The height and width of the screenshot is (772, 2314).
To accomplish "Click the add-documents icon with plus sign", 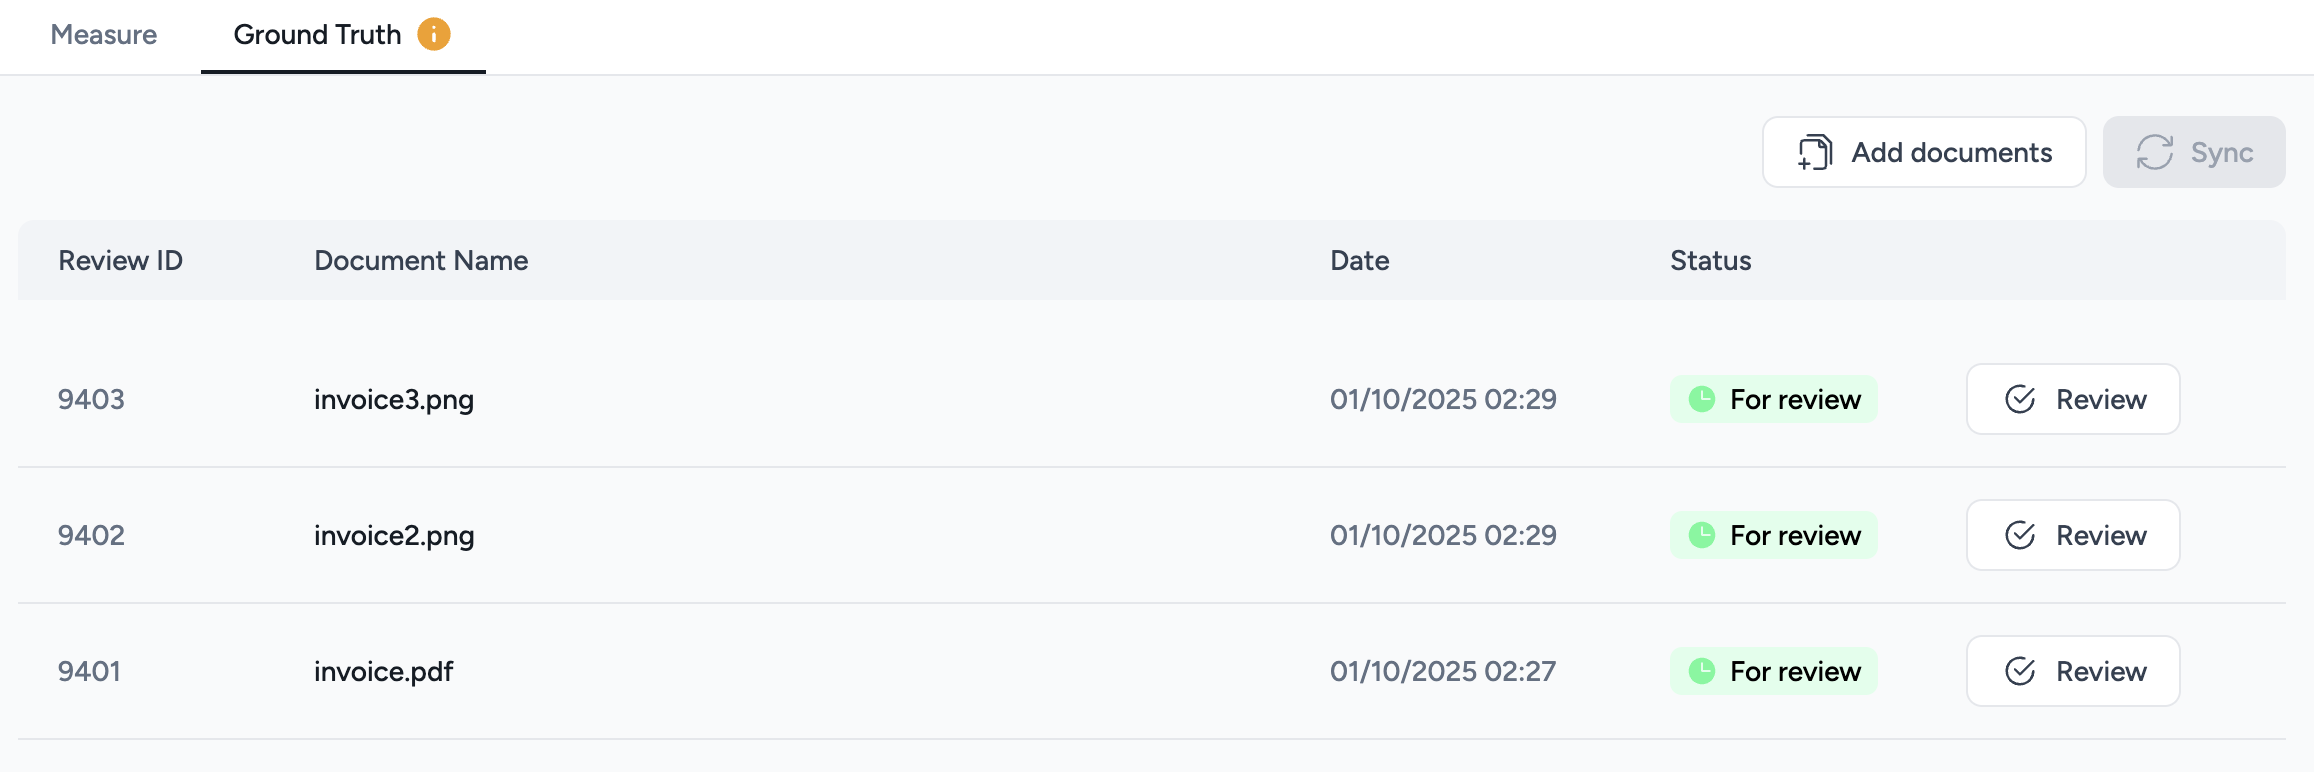I will click(x=1814, y=153).
